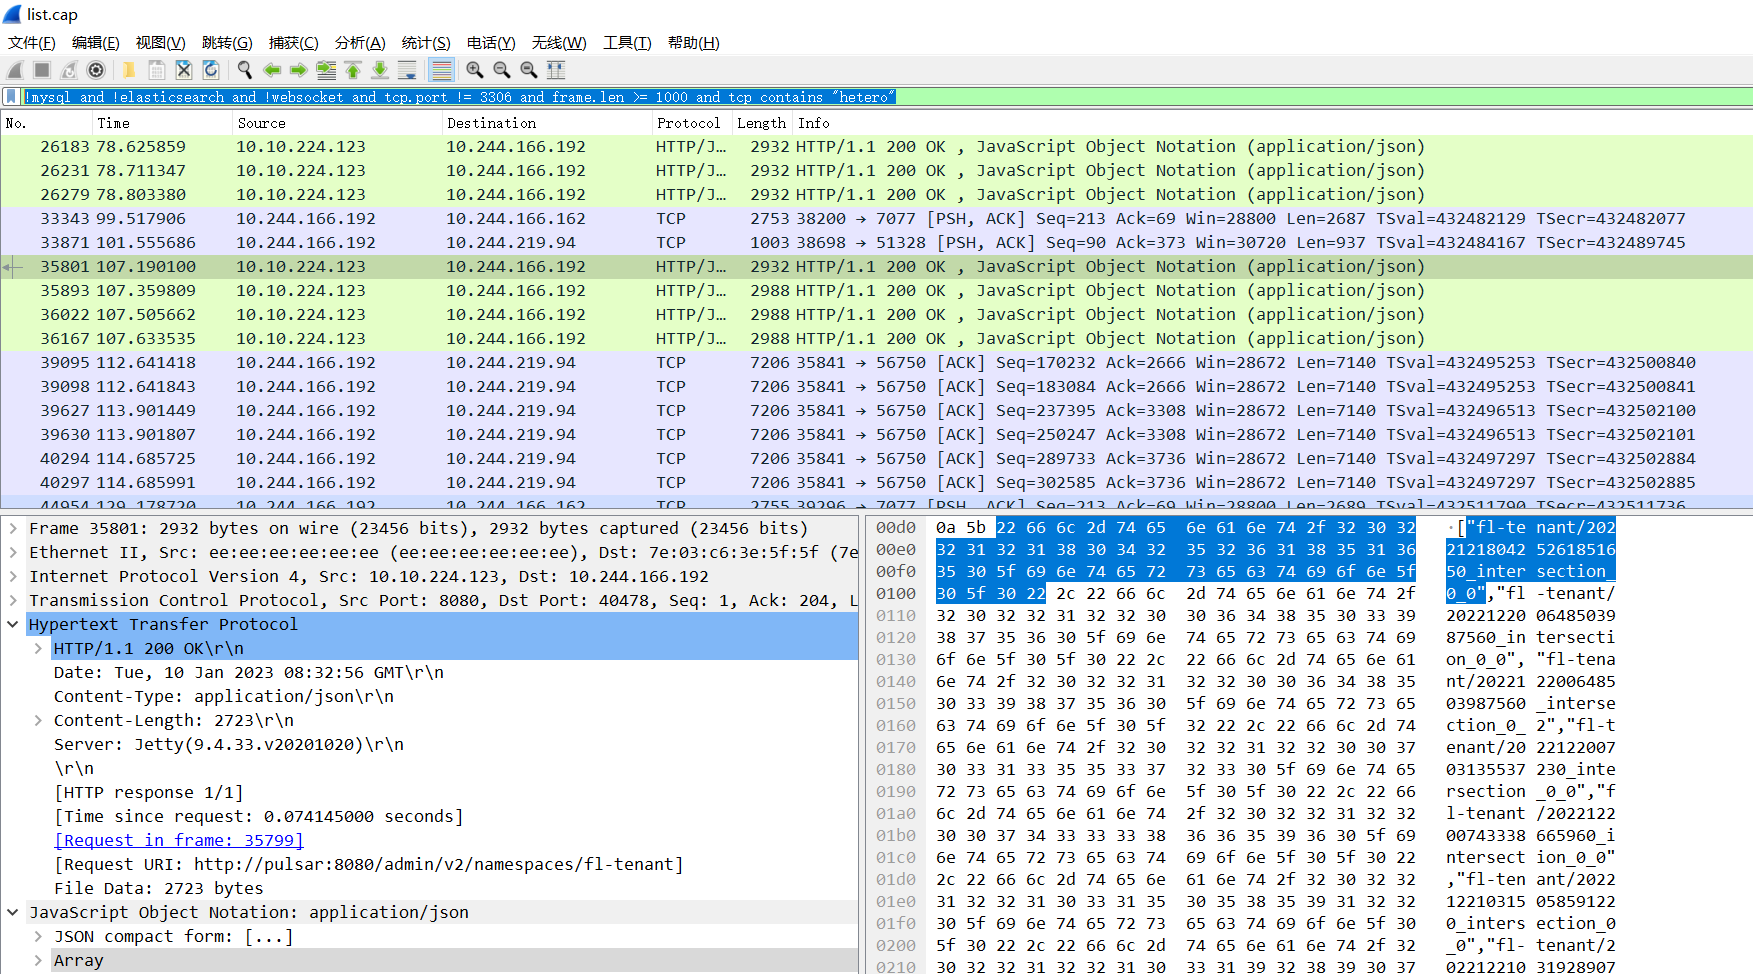This screenshot has height=974, width=1753.
Task: Expand the Ethernet II tree node
Action: click(13, 552)
